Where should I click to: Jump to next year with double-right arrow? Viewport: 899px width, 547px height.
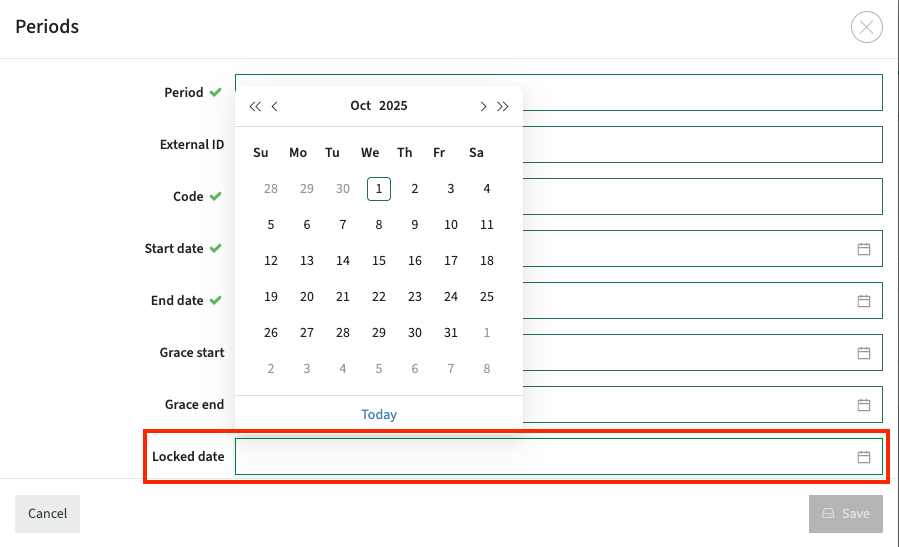503,106
